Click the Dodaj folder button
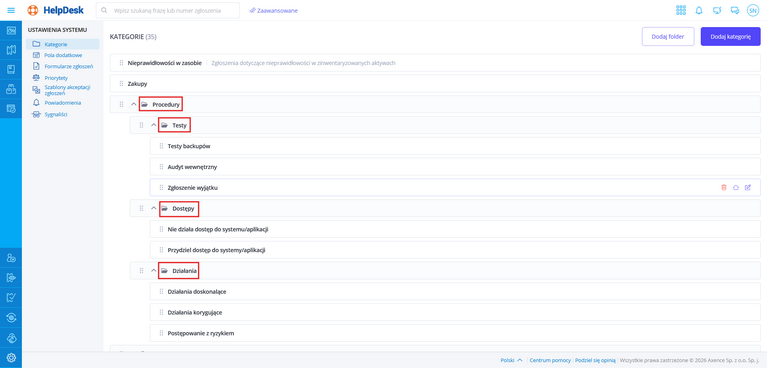Screen dimensions: 767x368 pyautogui.click(x=668, y=37)
